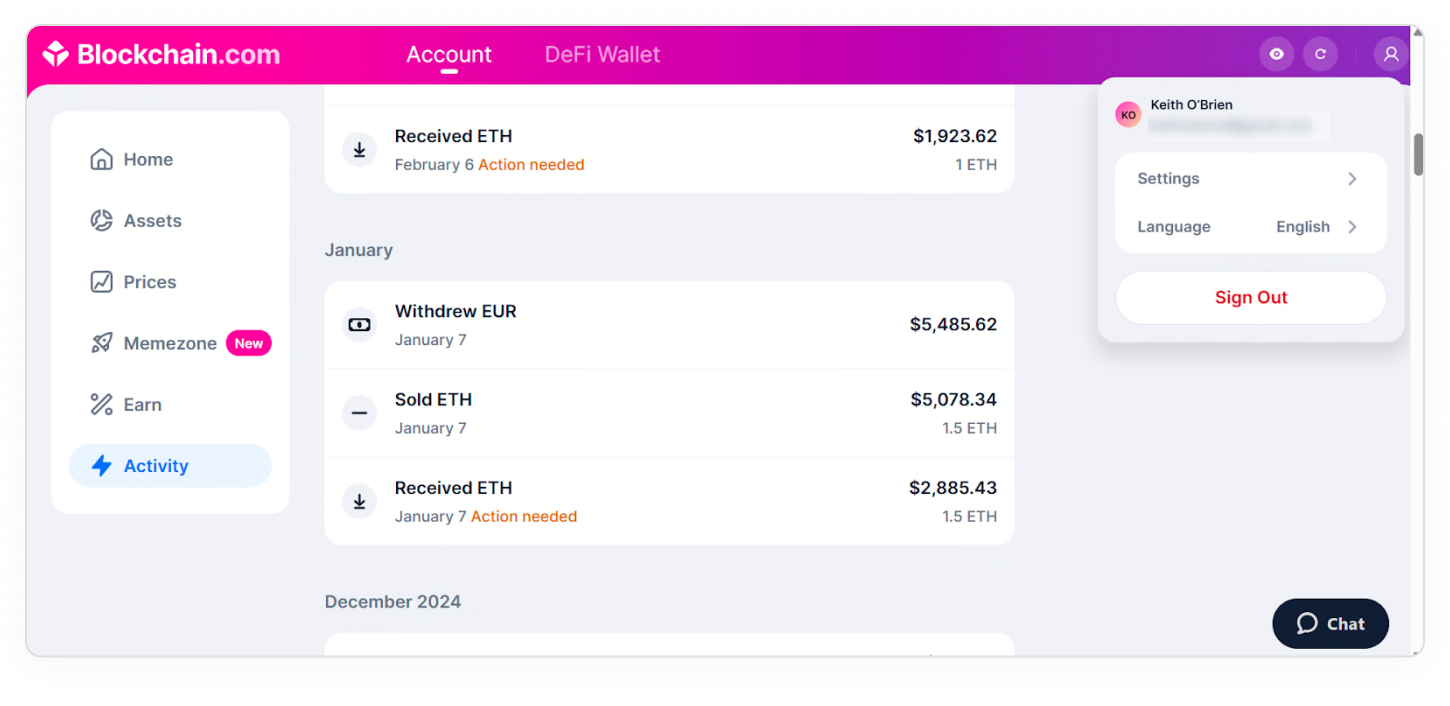The height and width of the screenshot is (706, 1450).
Task: Click the page vertical scrollbar thumb
Action: click(1418, 154)
